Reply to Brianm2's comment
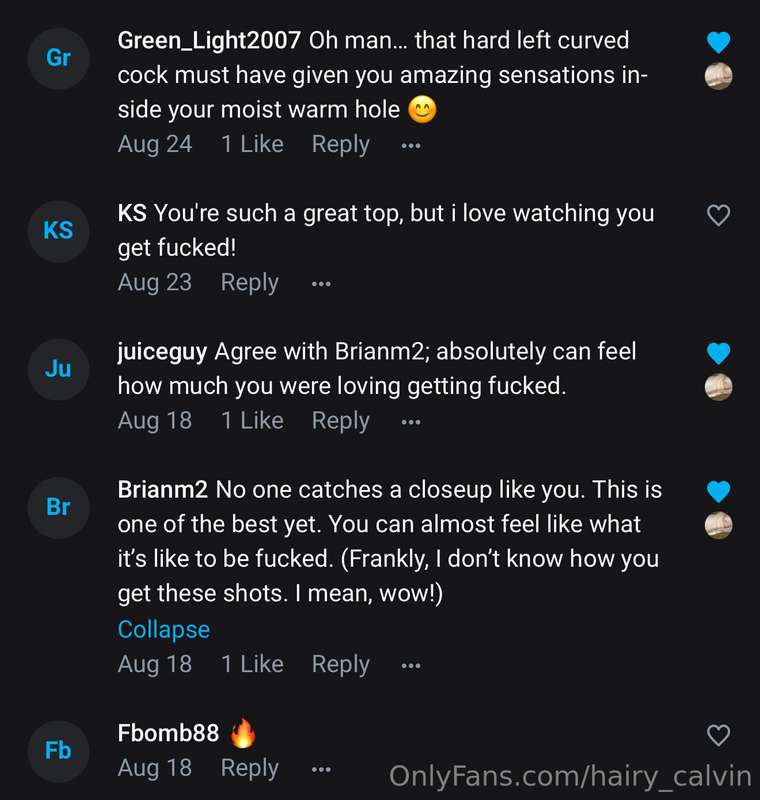 [x=341, y=665]
